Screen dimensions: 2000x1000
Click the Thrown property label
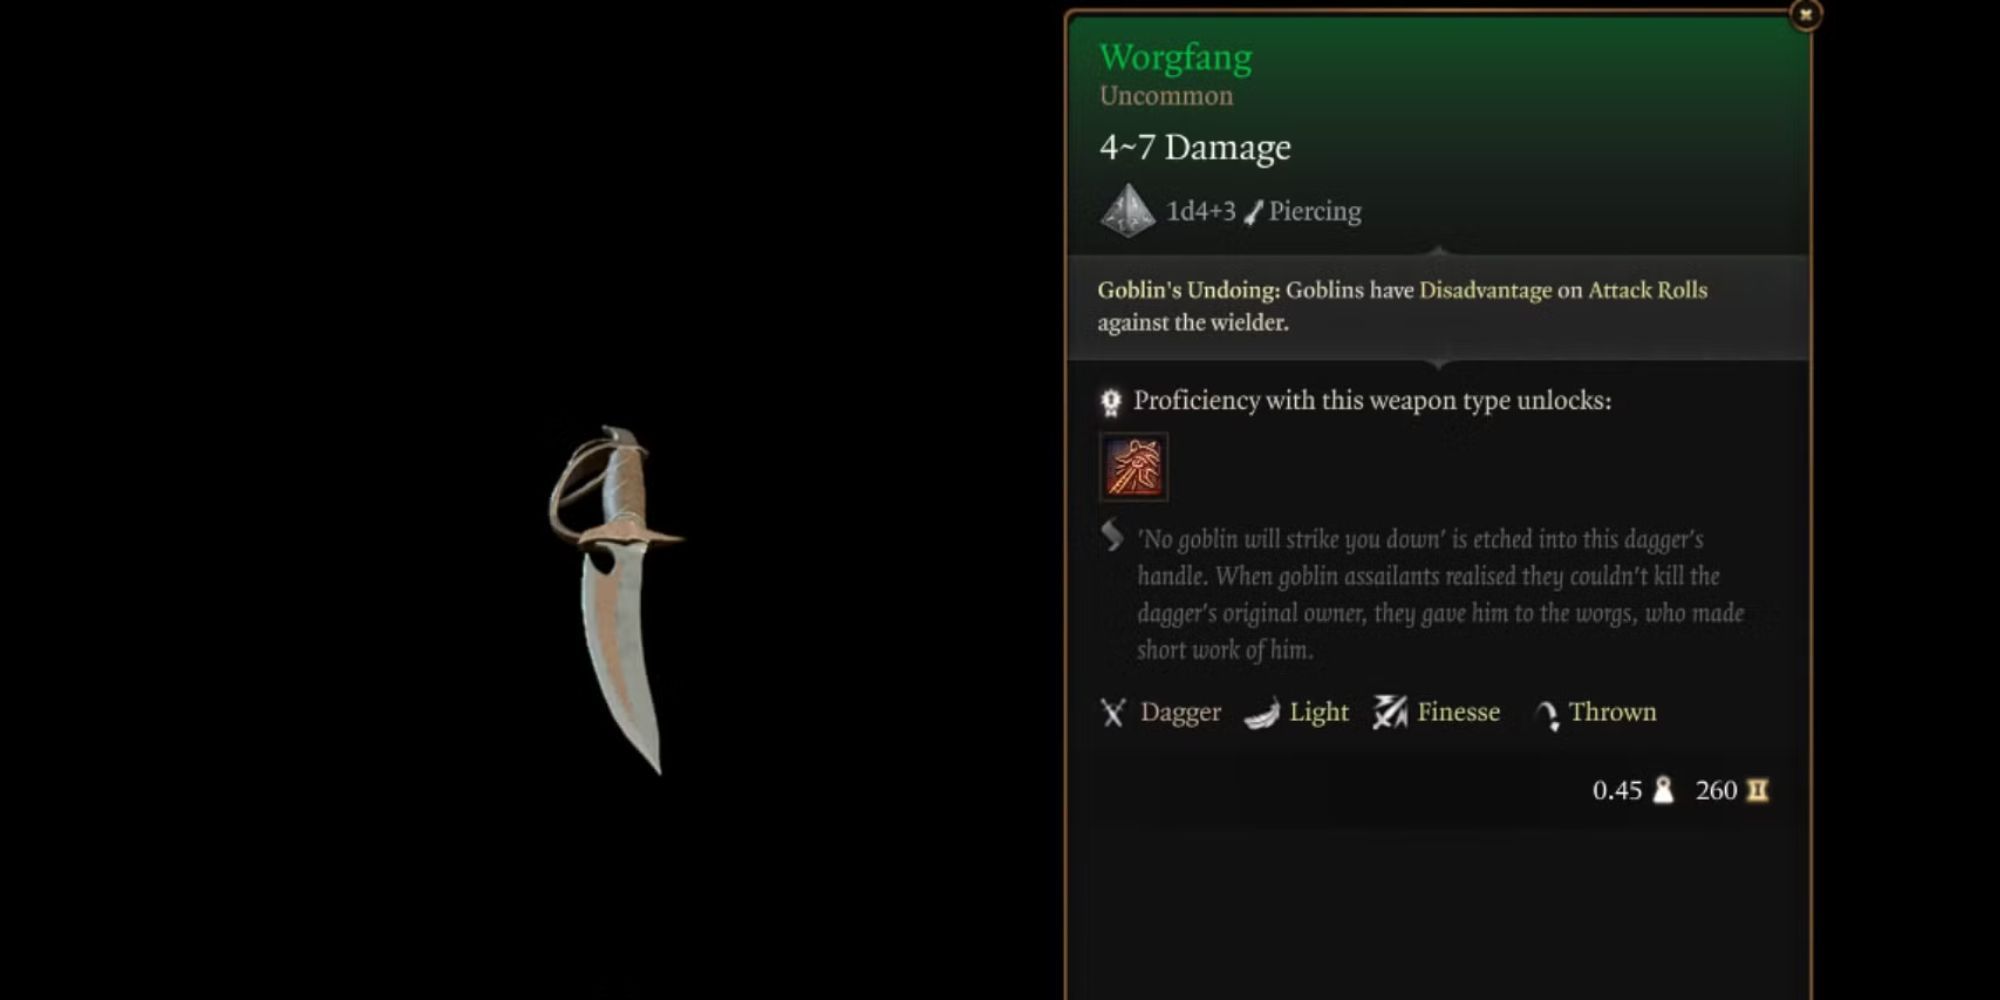tap(1612, 712)
